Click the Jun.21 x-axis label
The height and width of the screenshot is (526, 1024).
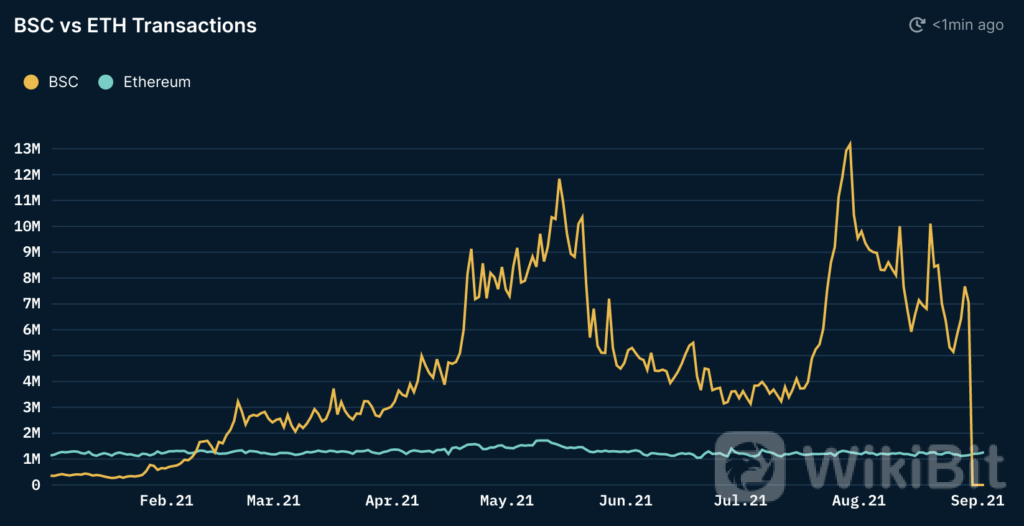click(x=625, y=501)
